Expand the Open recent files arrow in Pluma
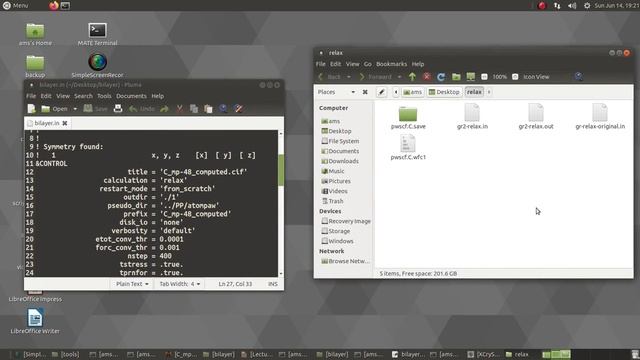This screenshot has height=360, width=640. click(x=75, y=109)
